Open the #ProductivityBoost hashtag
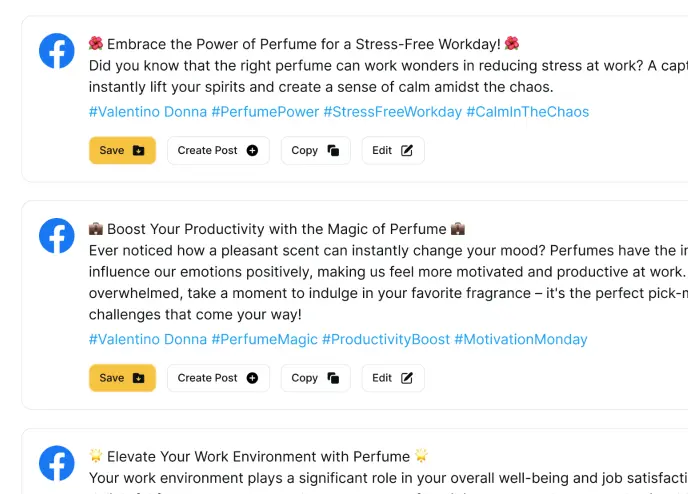 386,339
